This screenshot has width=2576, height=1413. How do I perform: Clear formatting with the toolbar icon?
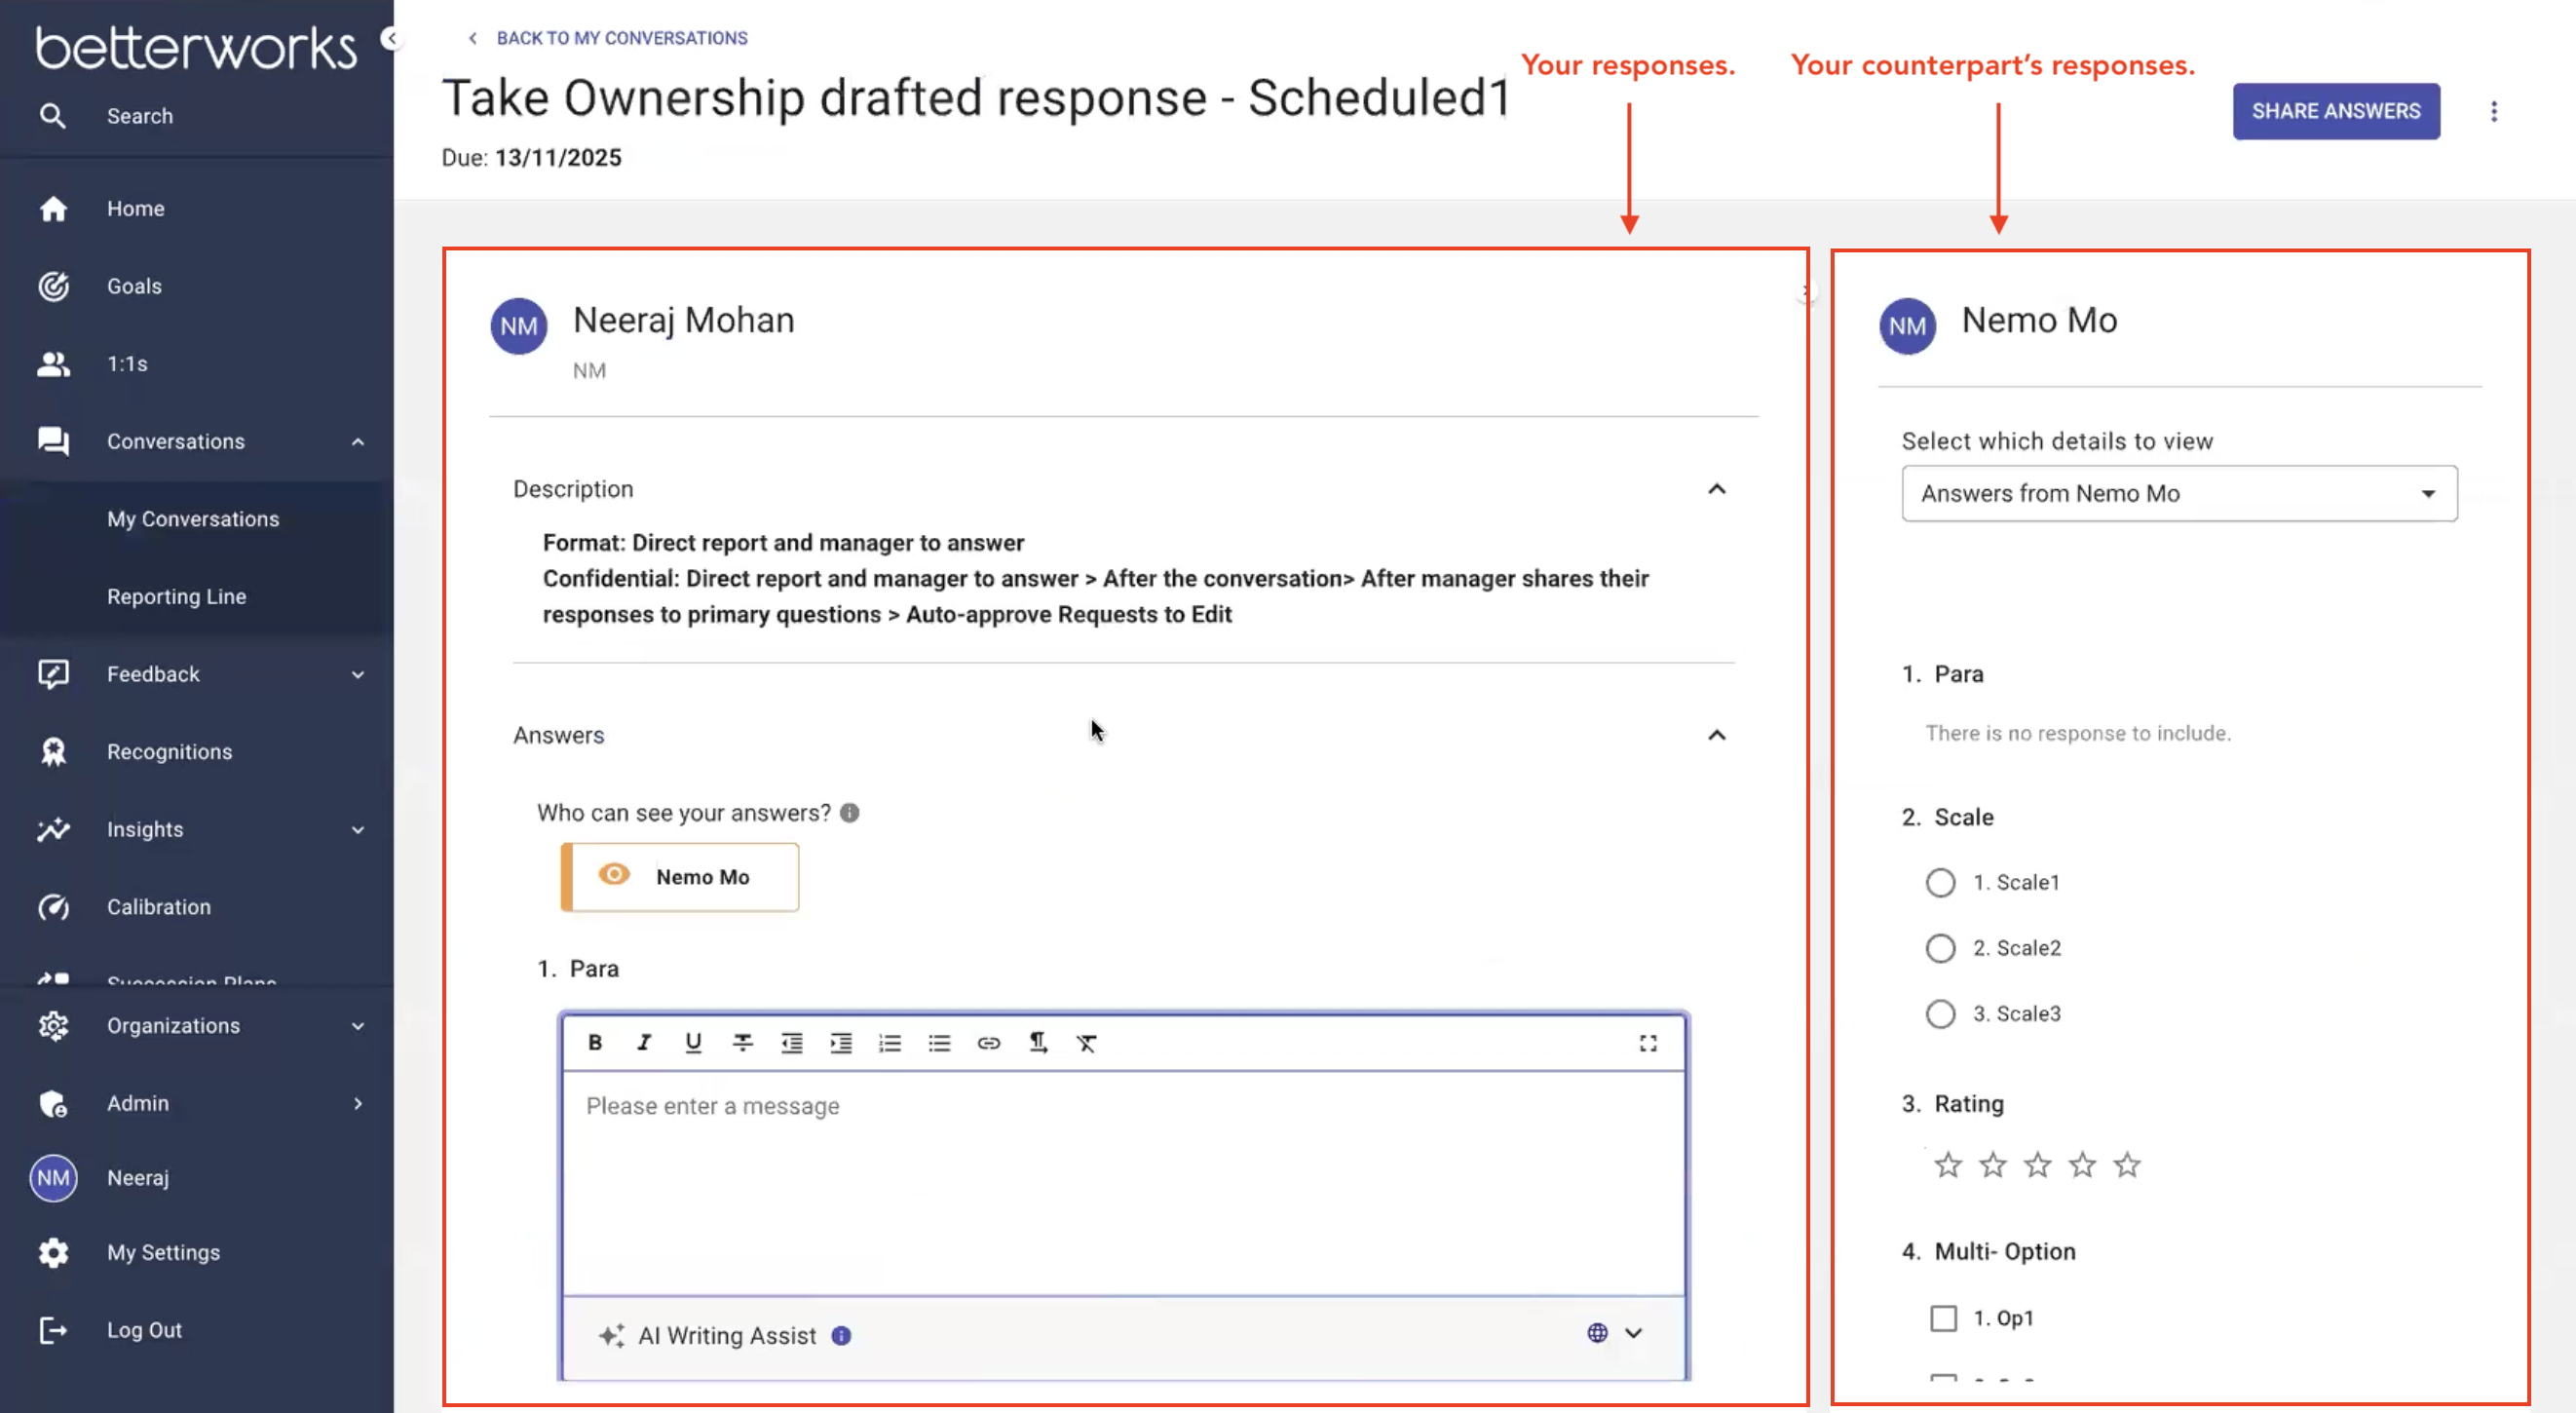point(1087,1043)
